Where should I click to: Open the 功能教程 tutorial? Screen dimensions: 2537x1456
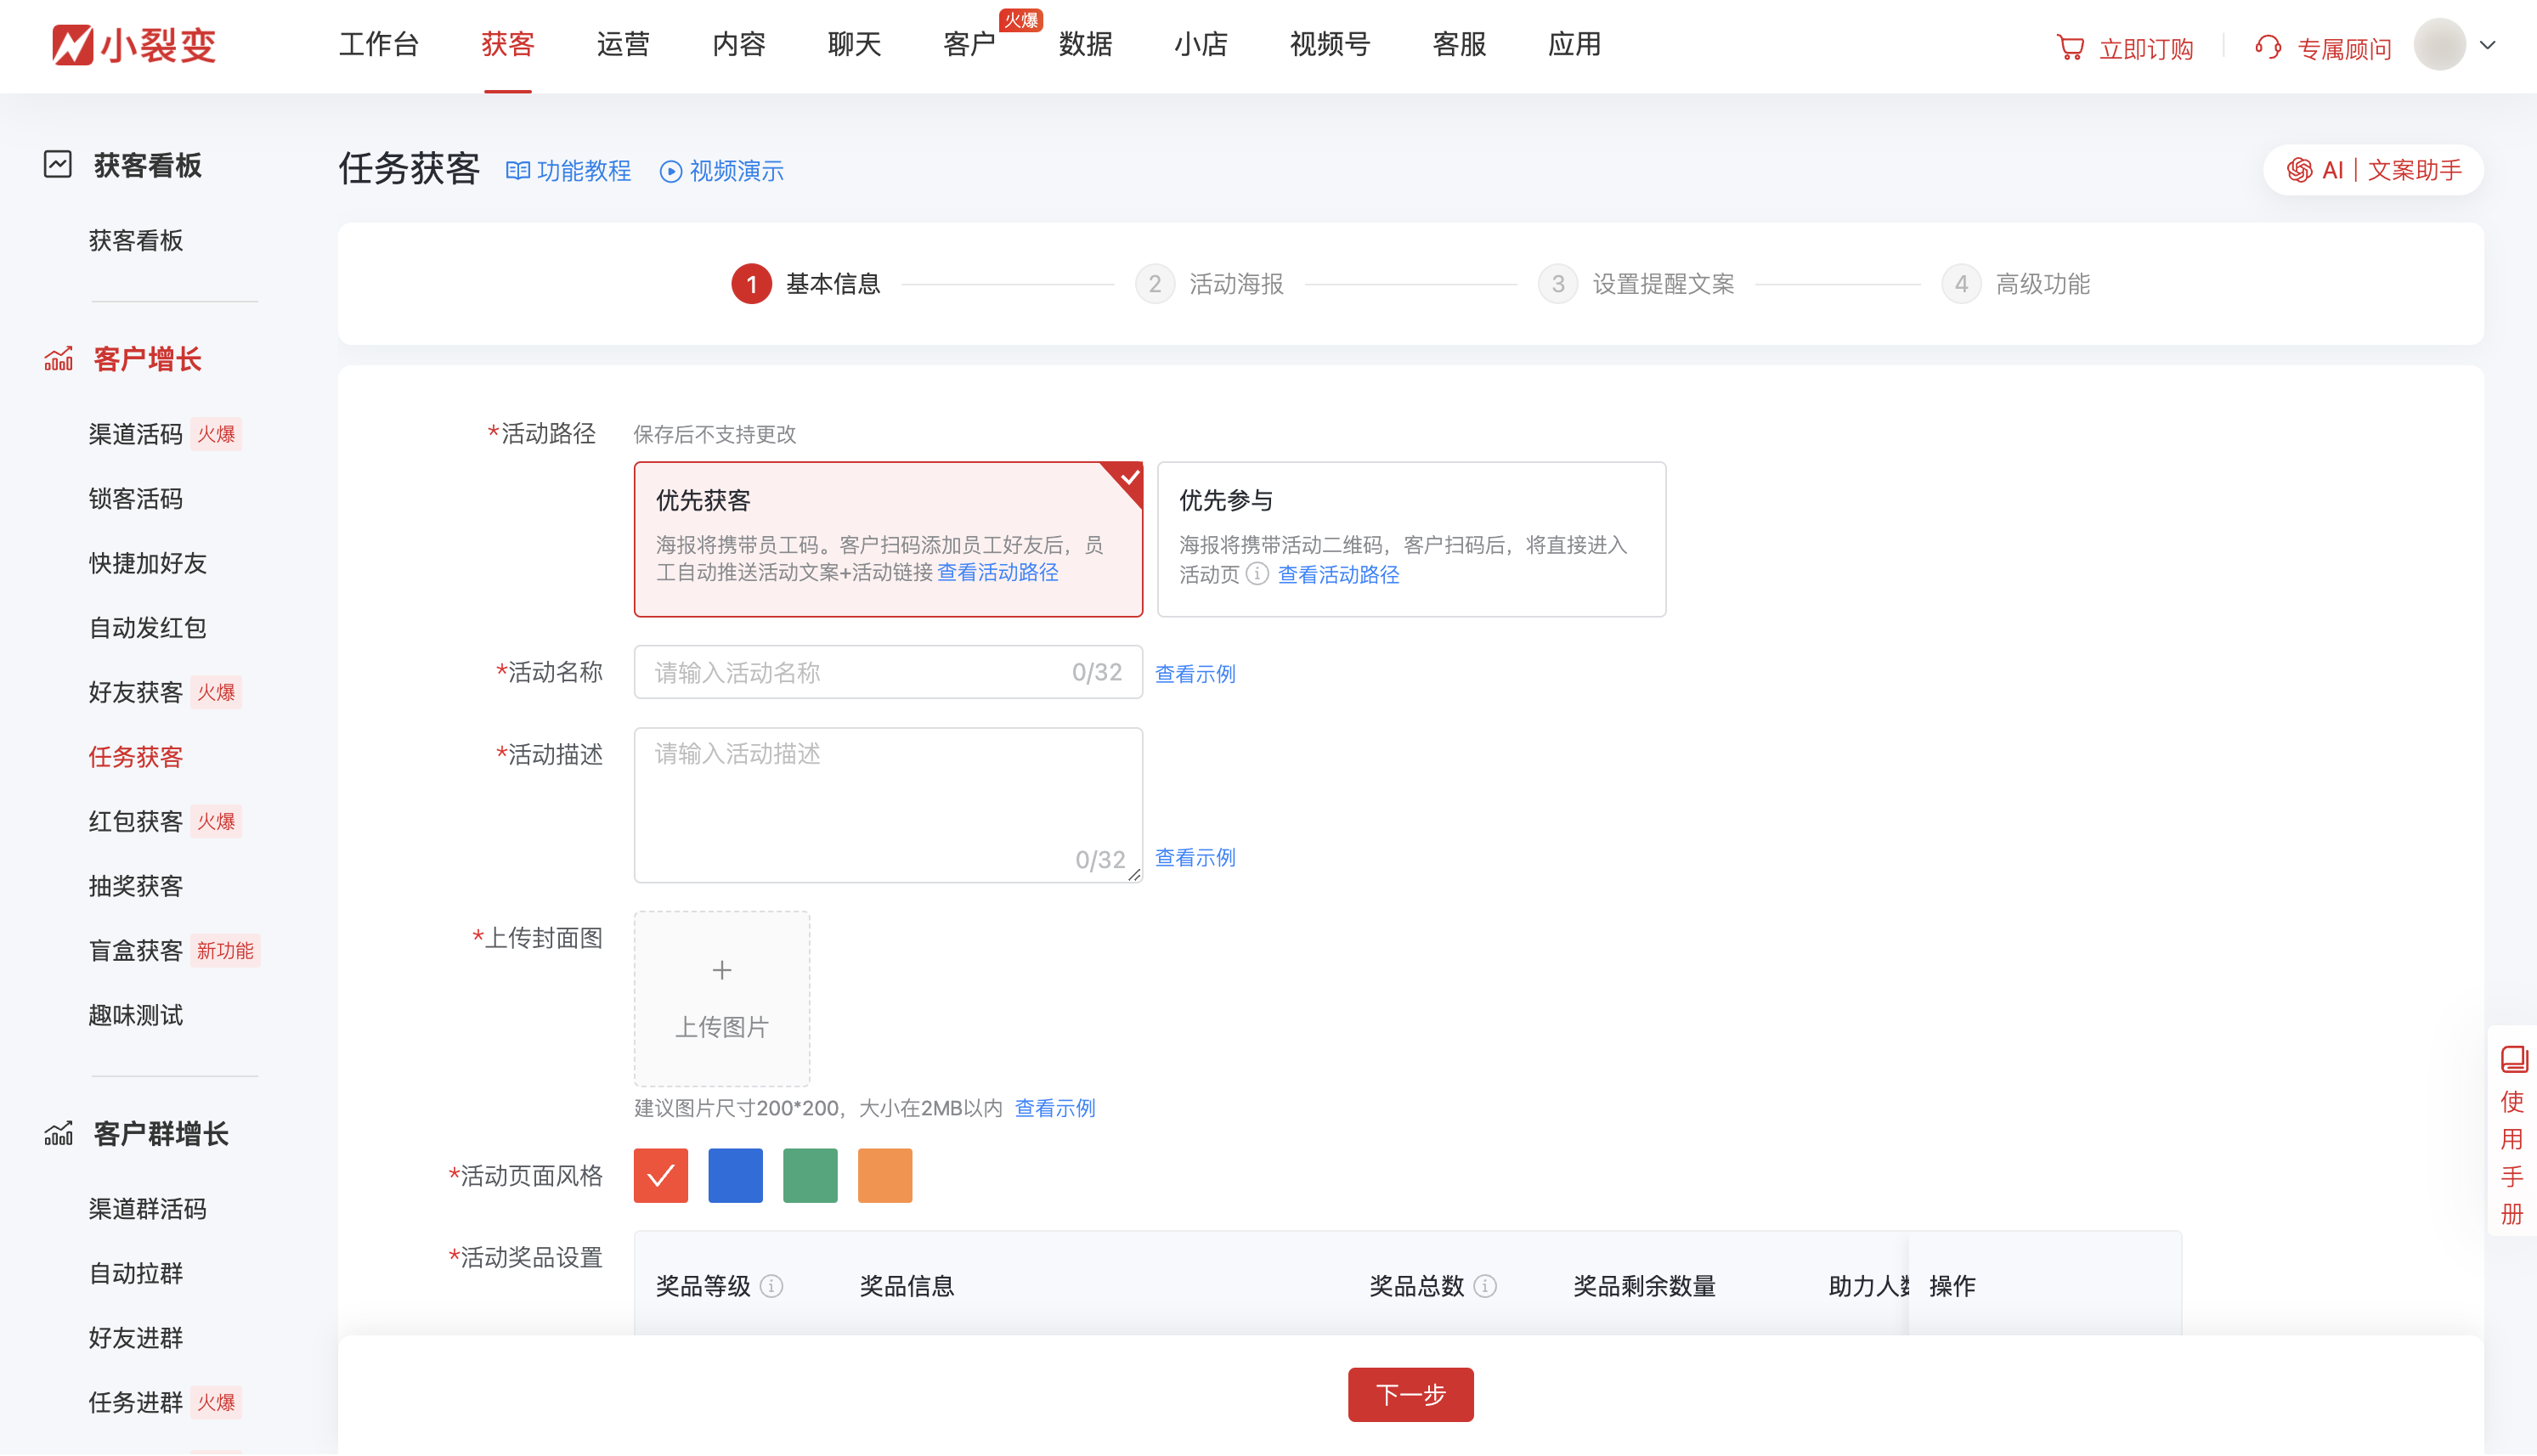tap(568, 171)
